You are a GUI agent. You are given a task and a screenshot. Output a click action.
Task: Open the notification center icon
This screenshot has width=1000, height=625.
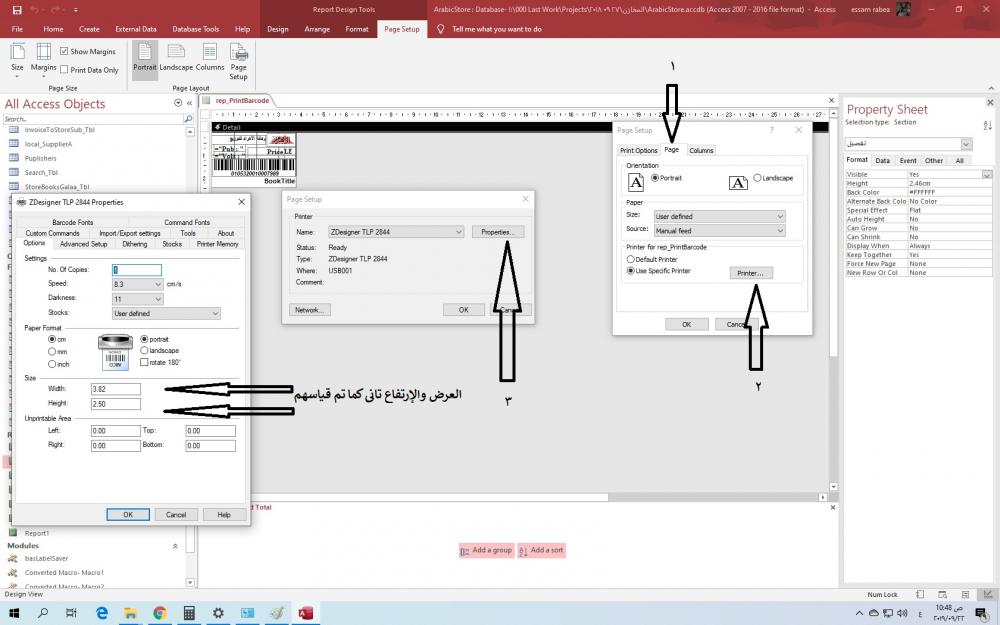[x=982, y=614]
